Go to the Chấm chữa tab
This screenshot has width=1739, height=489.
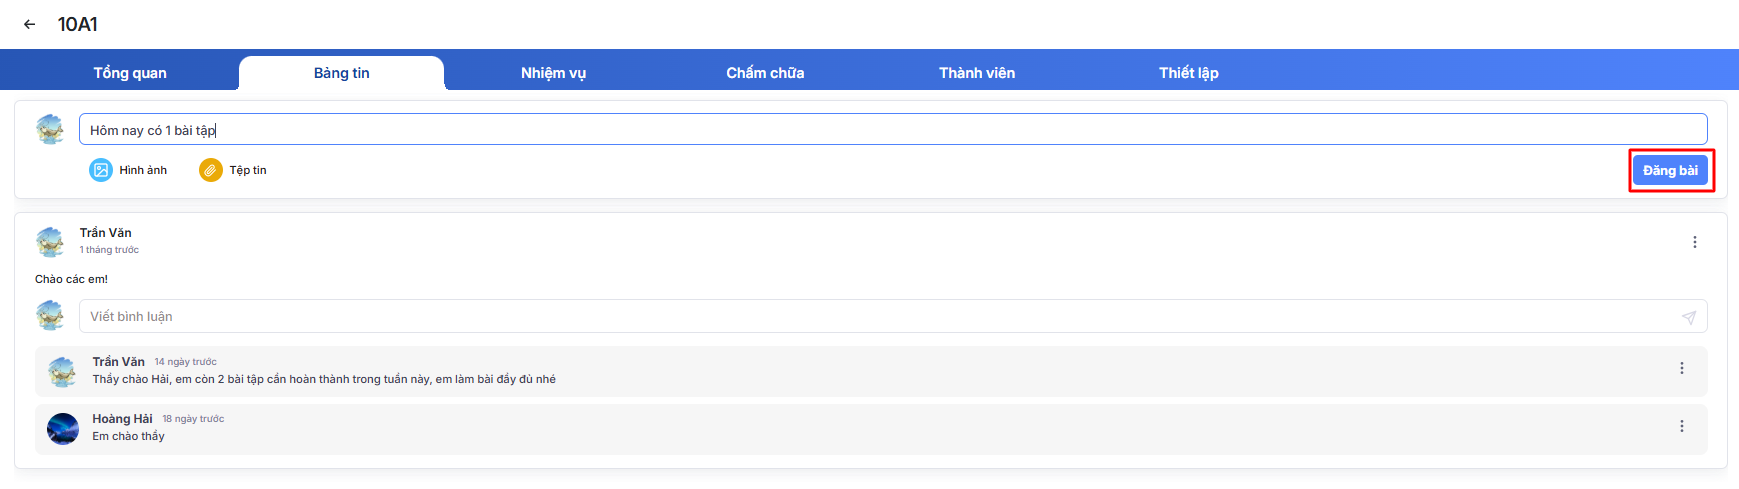click(x=765, y=73)
